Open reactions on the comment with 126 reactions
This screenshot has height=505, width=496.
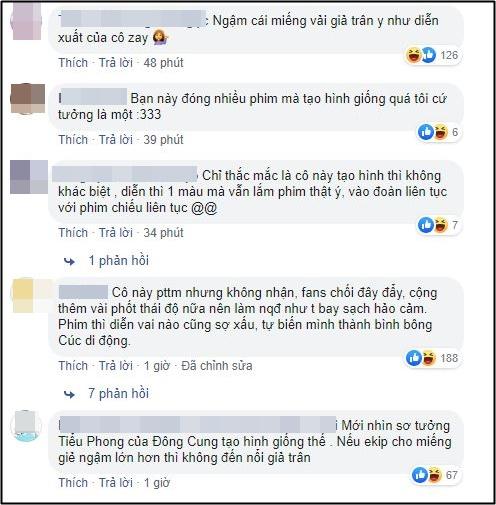point(432,55)
